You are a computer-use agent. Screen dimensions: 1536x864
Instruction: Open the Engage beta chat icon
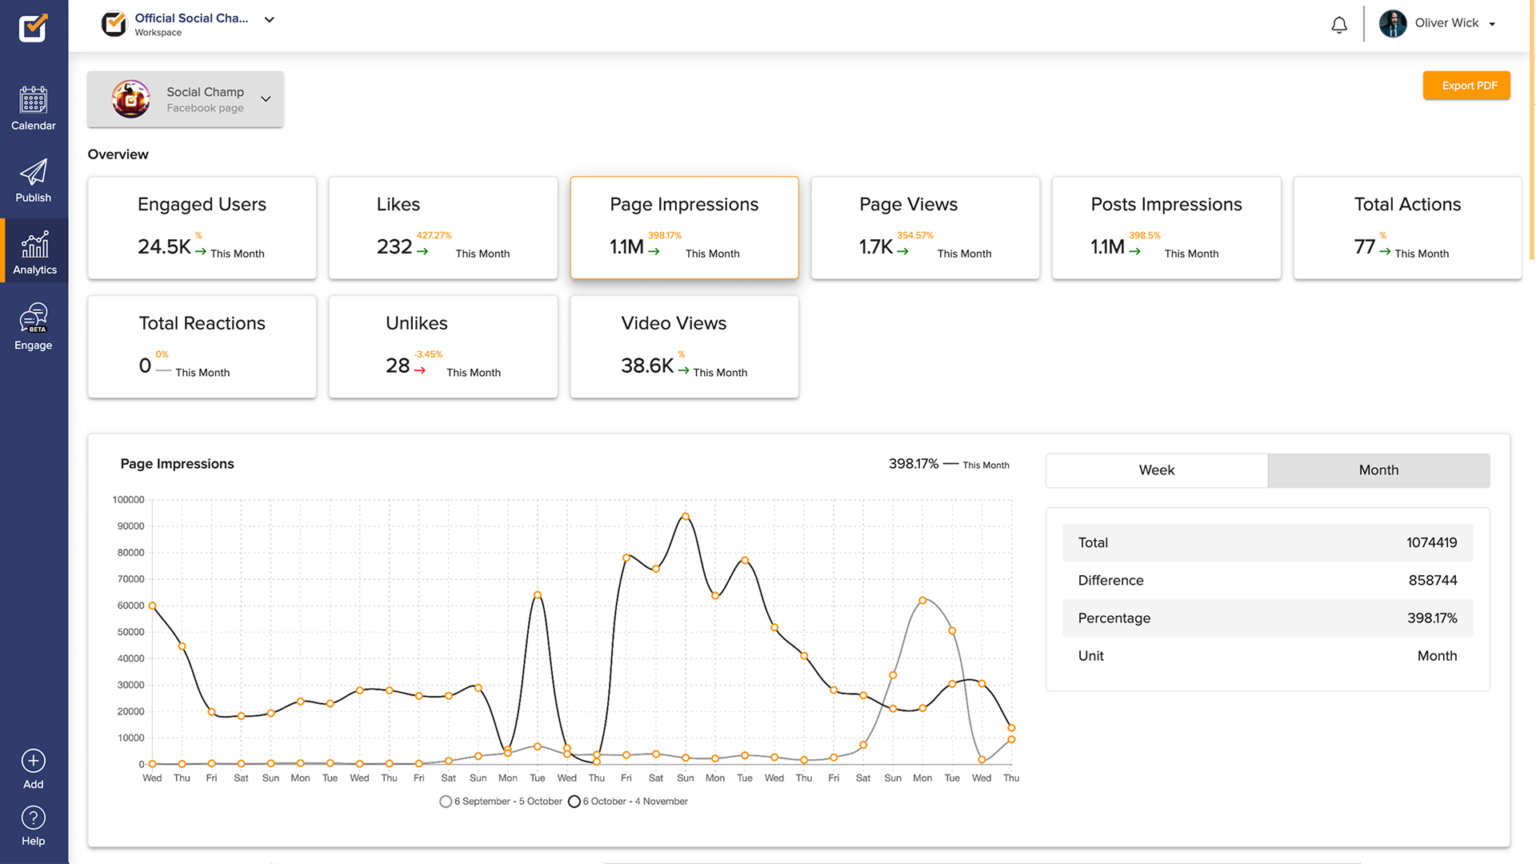point(33,320)
